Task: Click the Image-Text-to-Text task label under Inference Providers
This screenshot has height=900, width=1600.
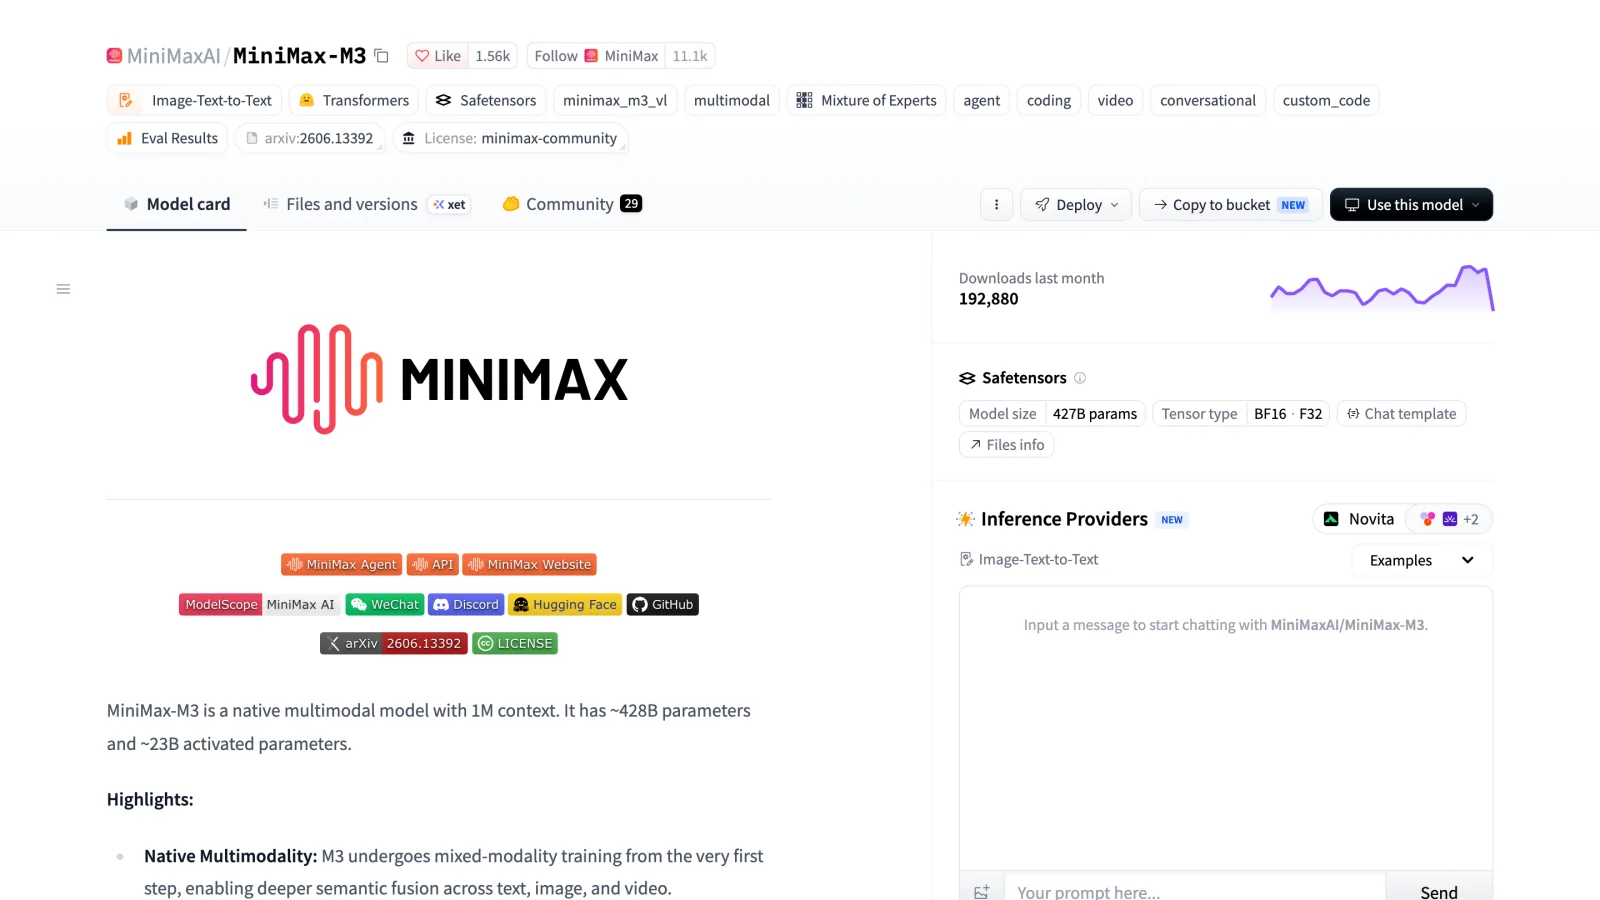Action: click(x=1029, y=559)
